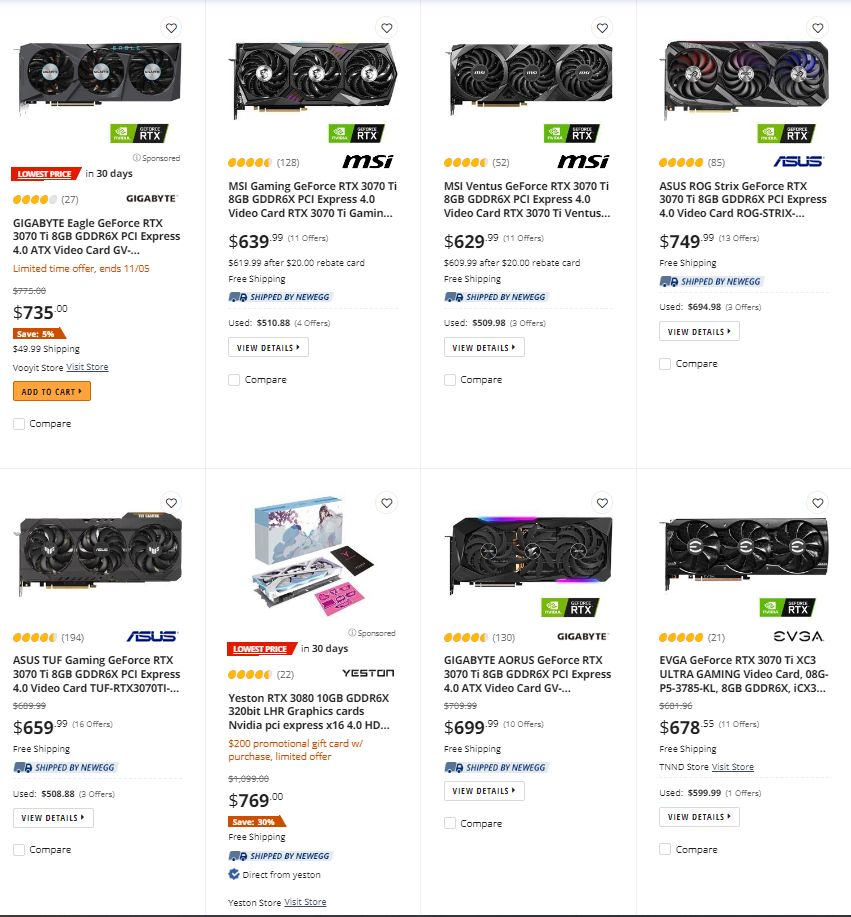The image size is (851, 917).
Task: Tick Compare for the GIGABYTE AORUS listing
Action: coord(449,823)
